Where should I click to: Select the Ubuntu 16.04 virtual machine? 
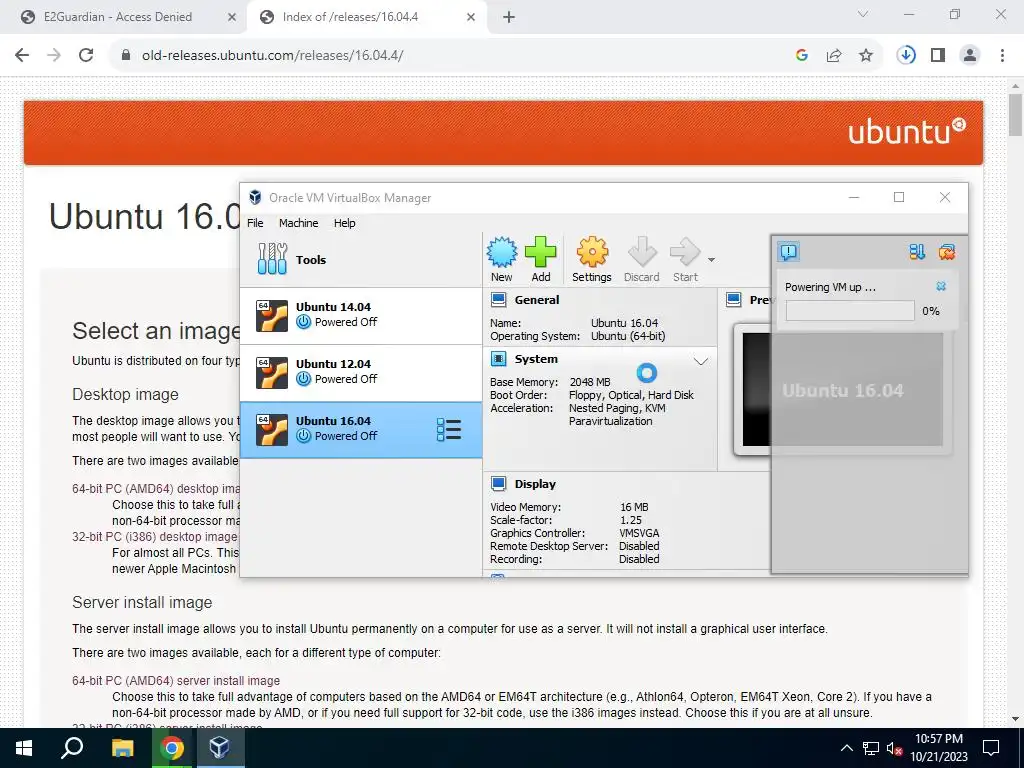point(360,429)
